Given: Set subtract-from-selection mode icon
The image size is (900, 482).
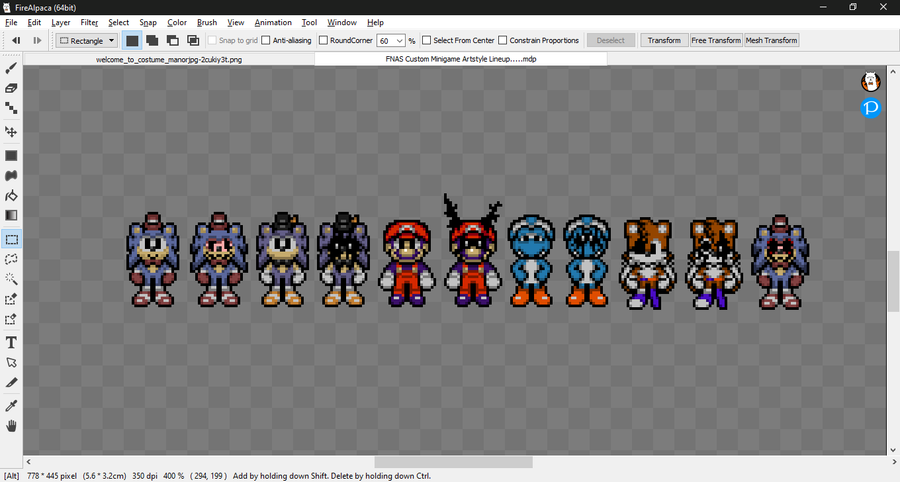Looking at the screenshot, I should click(172, 40).
